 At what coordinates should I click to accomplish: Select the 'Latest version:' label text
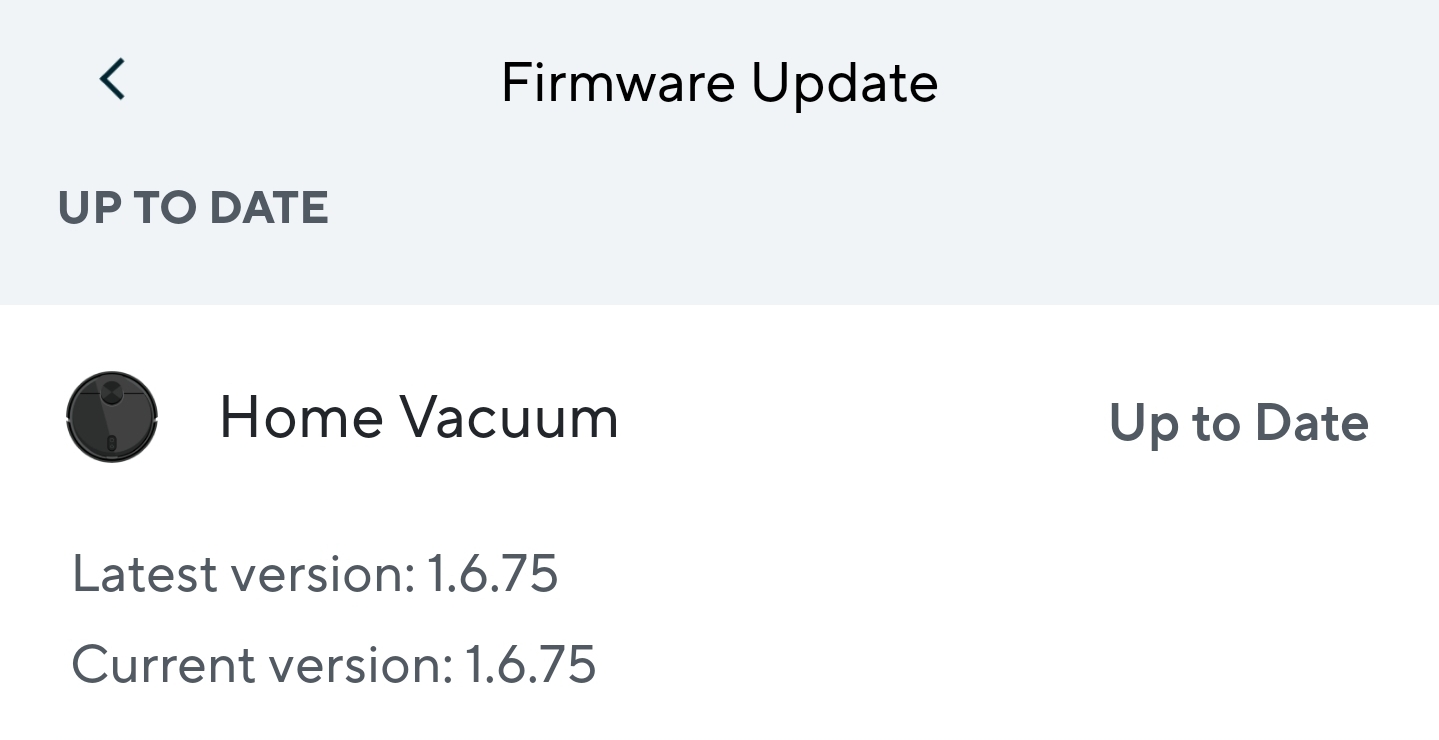coord(243,574)
